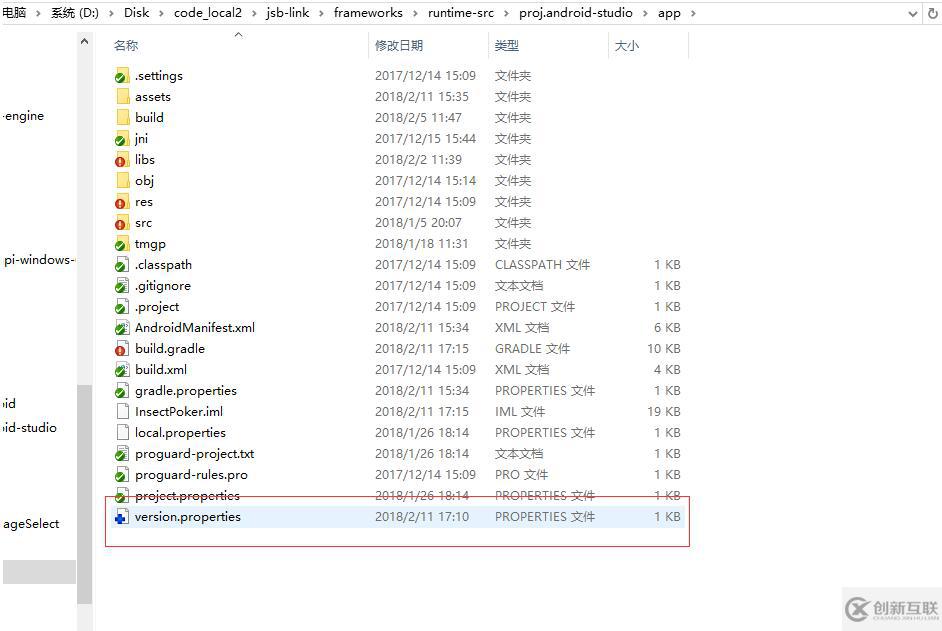Go to 'jsb-link' in the breadcrumb path
The image size is (942, 631).
tap(288, 13)
